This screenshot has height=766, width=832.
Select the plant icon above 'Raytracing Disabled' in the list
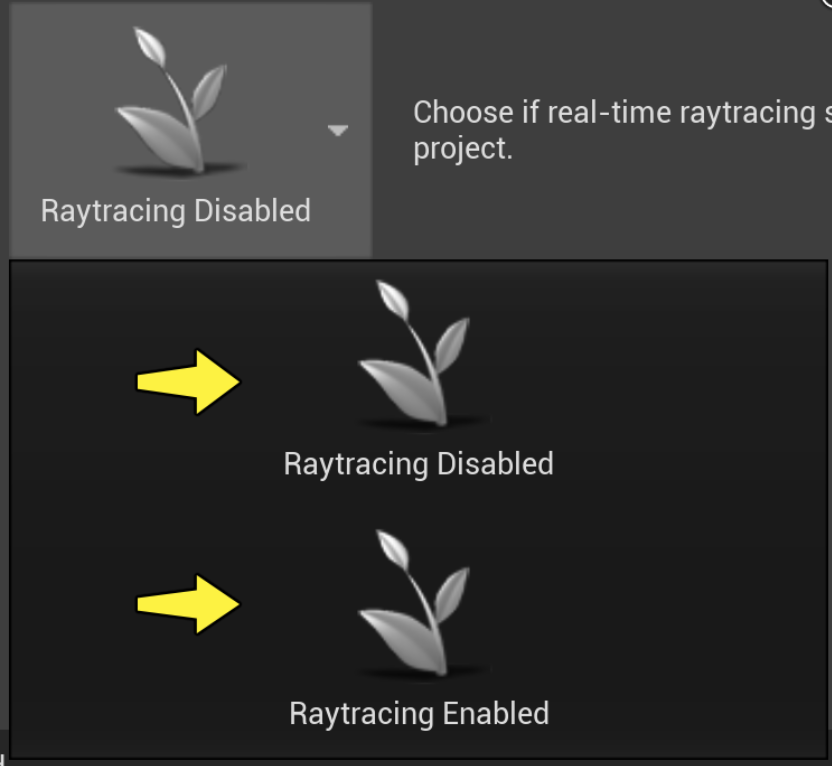(421, 354)
